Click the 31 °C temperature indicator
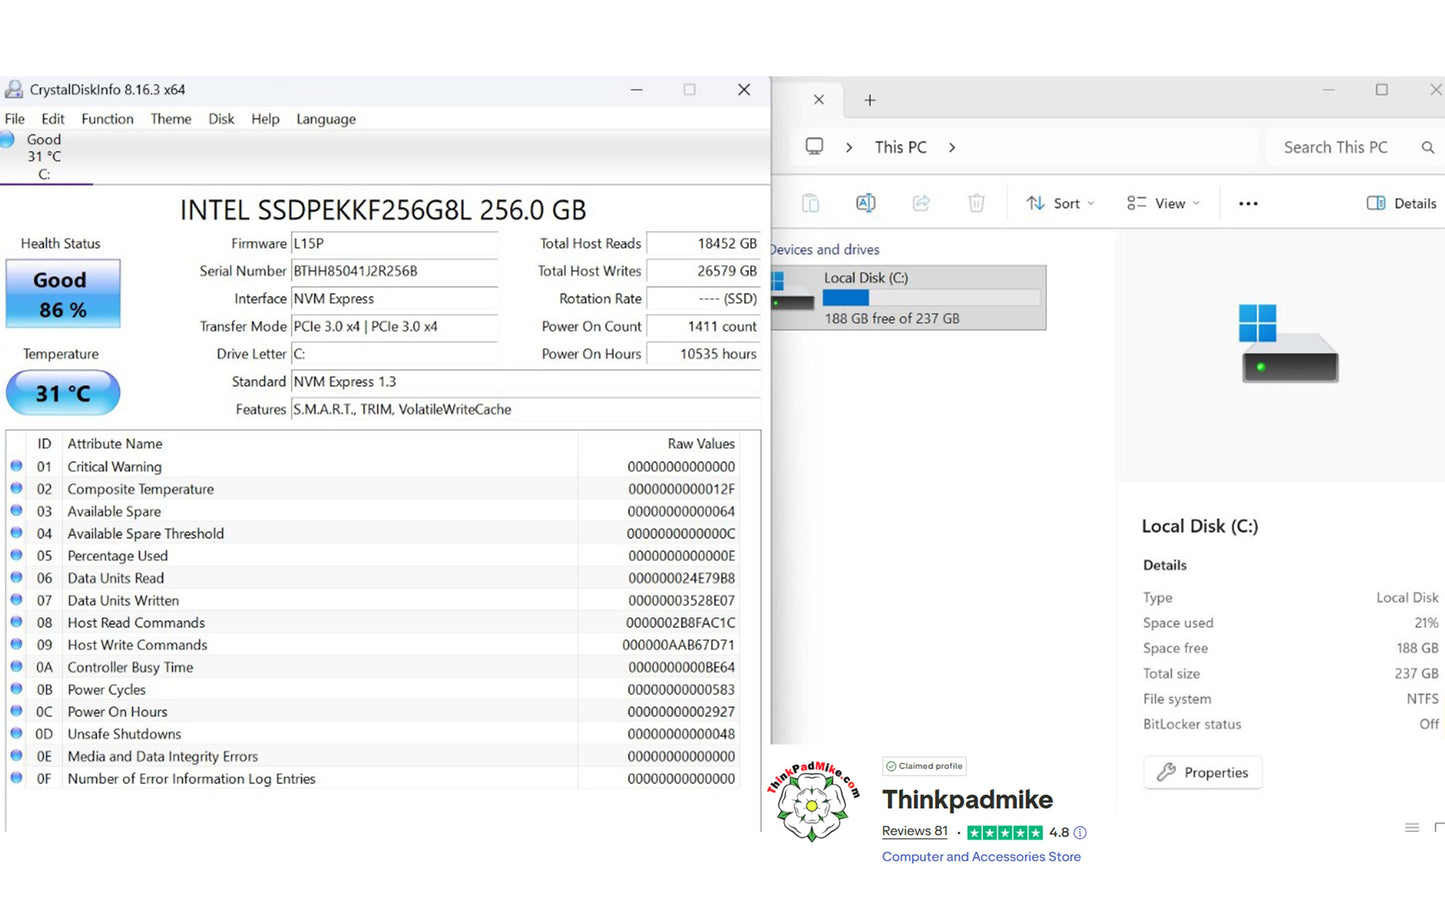Screen dimensions: 1445x908 click(63, 393)
